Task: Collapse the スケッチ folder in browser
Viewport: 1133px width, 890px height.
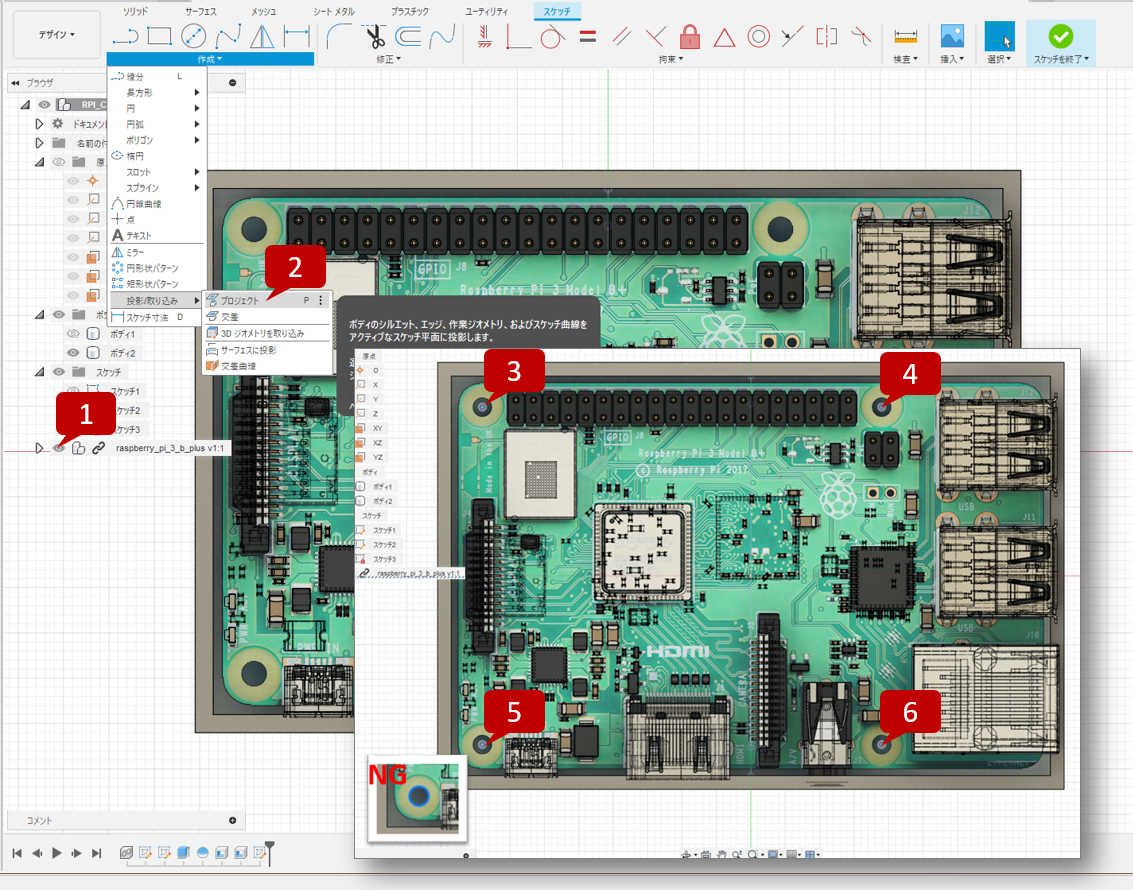Action: coord(40,372)
